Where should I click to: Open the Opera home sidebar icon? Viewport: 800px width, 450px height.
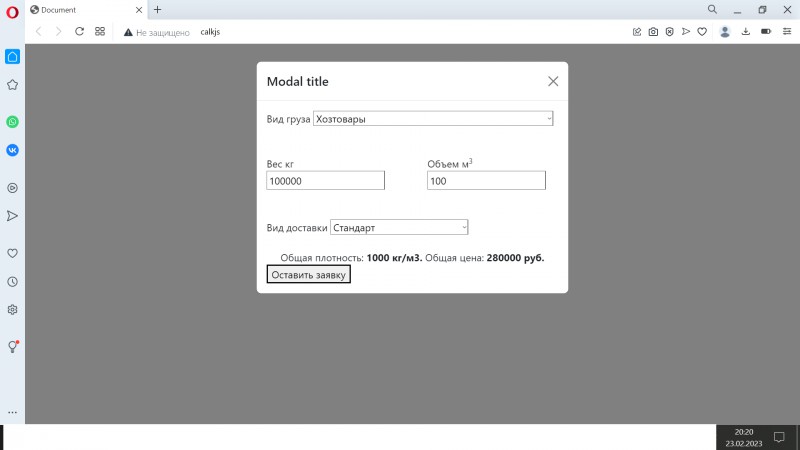click(12, 57)
